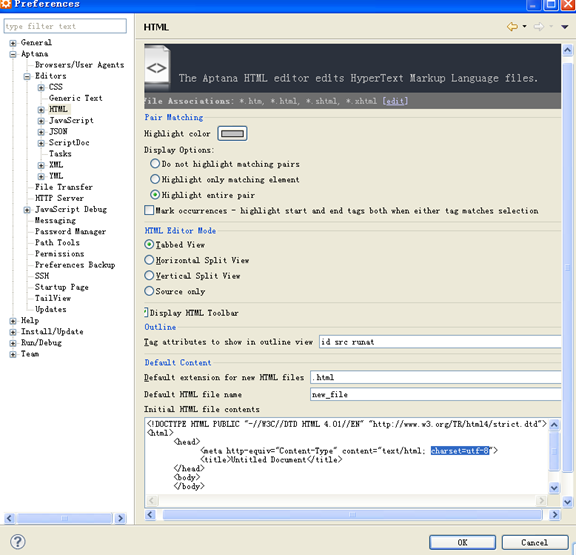Expand the ScriptDoc editor node
This screenshot has height=555, width=576.
[41, 143]
